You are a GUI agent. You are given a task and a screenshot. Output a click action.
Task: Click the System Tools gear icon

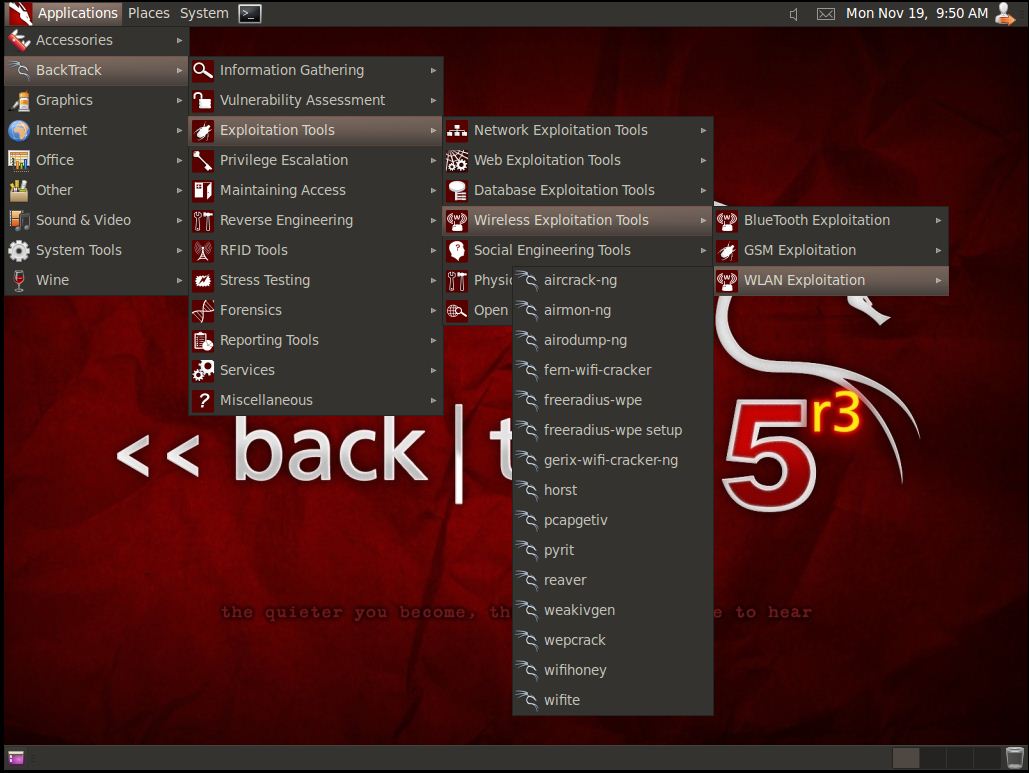point(19,251)
